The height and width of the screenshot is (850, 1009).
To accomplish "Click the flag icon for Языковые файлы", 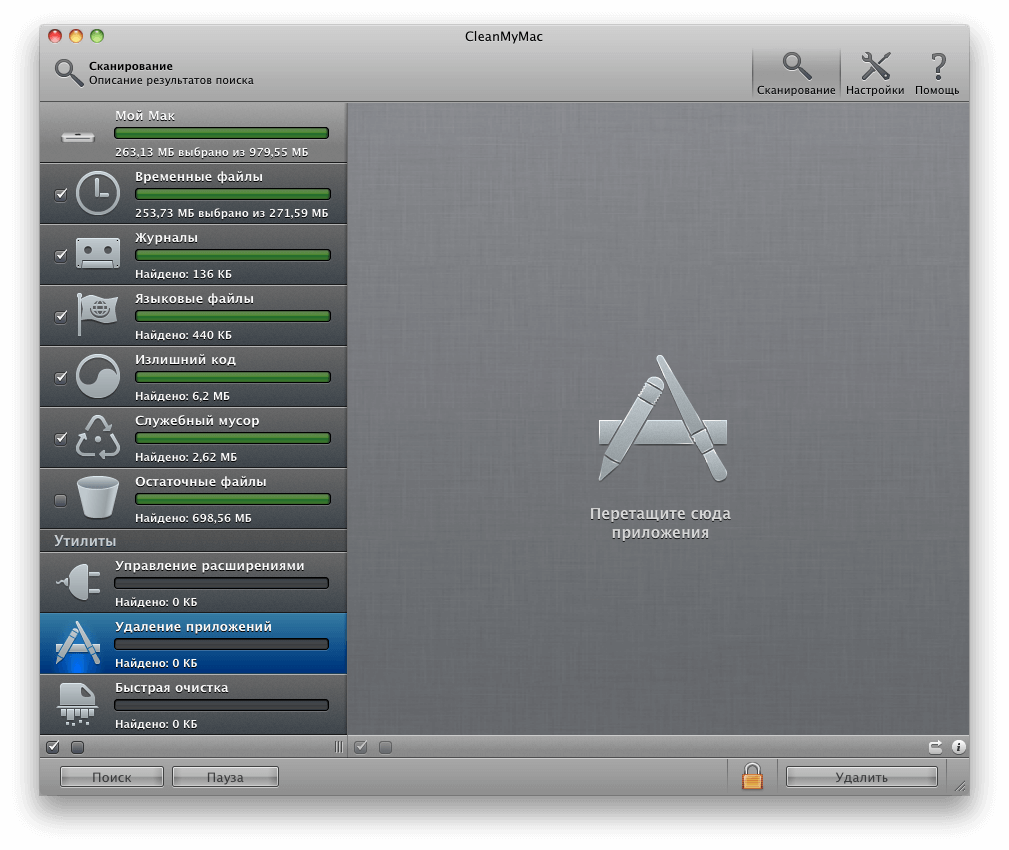I will pyautogui.click(x=97, y=314).
